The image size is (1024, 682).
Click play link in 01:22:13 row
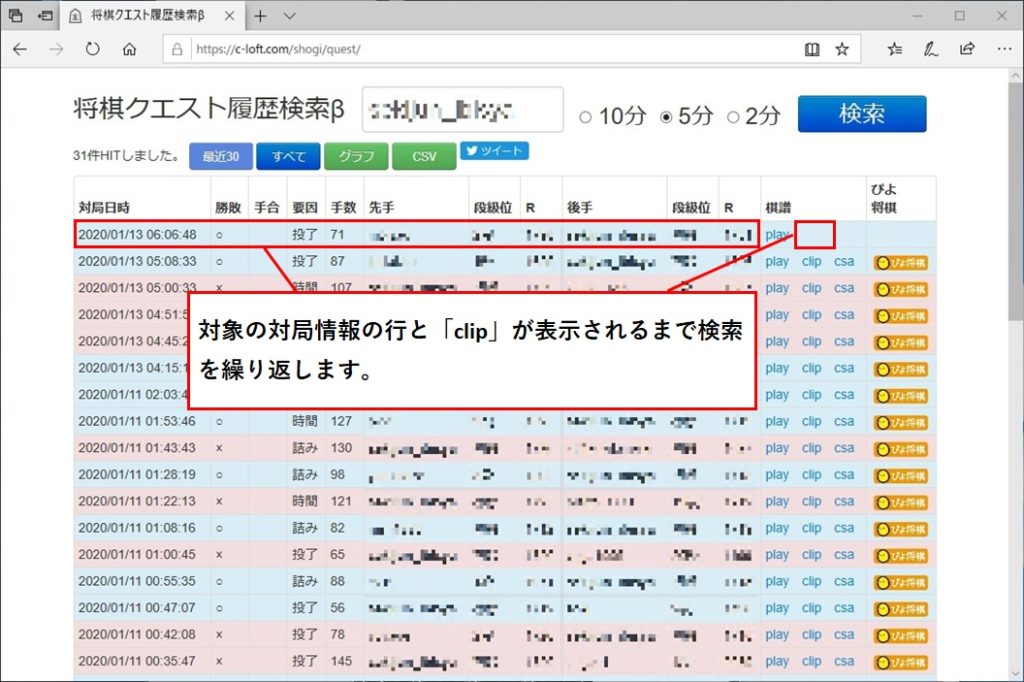777,502
